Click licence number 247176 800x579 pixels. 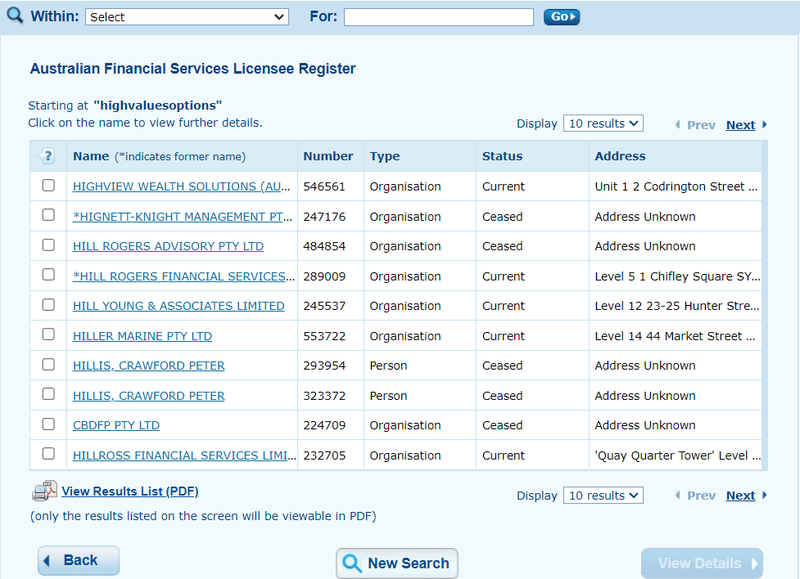[324, 217]
